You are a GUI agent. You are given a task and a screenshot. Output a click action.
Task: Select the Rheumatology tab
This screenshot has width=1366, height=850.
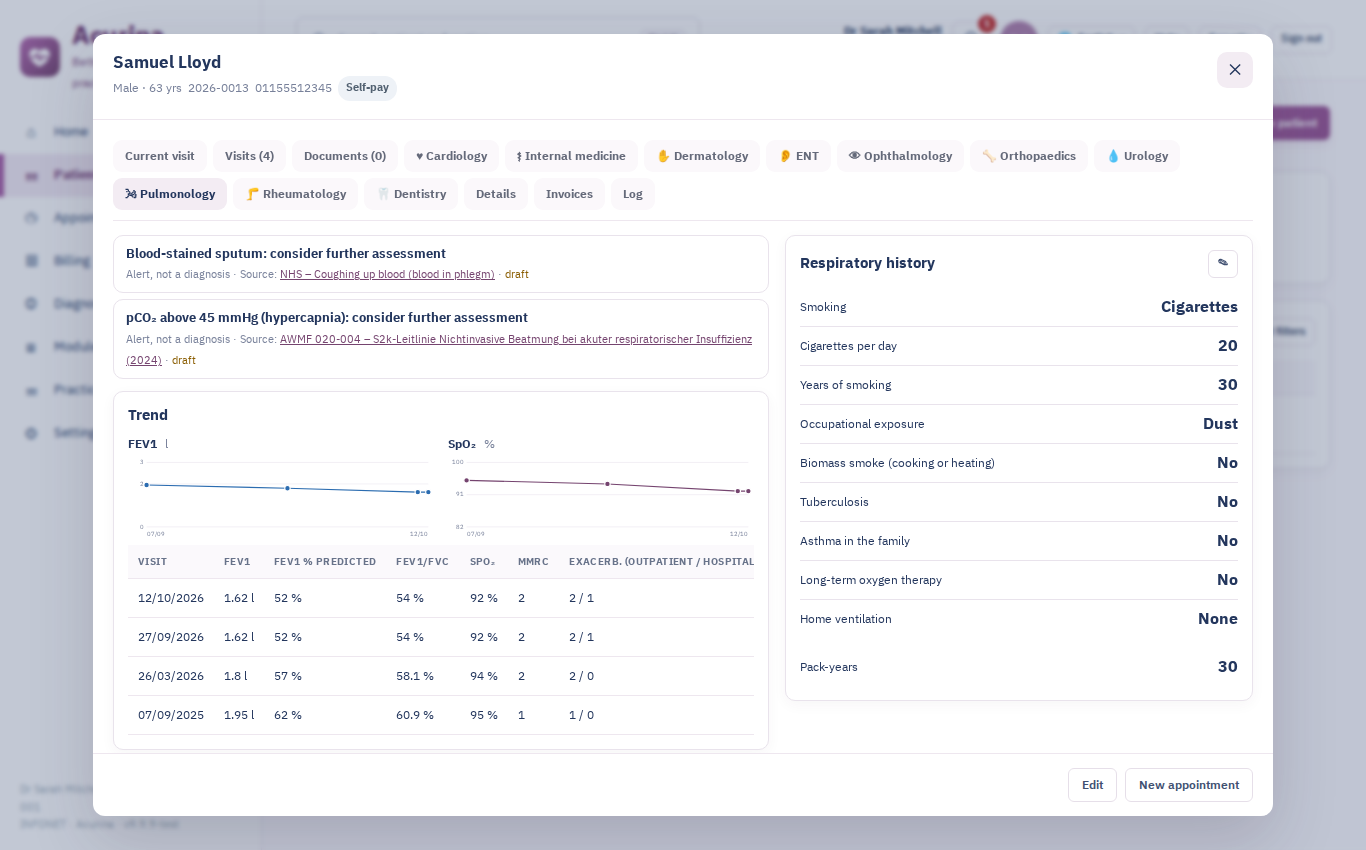tap(295, 194)
